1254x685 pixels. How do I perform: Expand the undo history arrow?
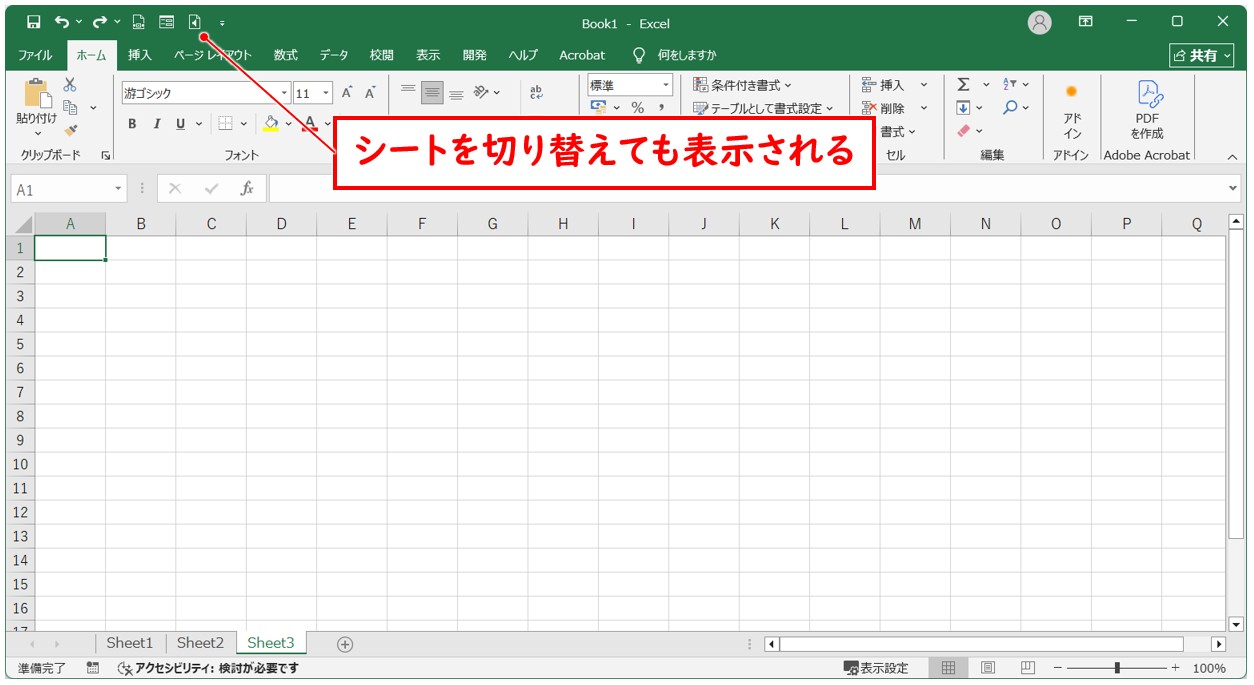(79, 22)
